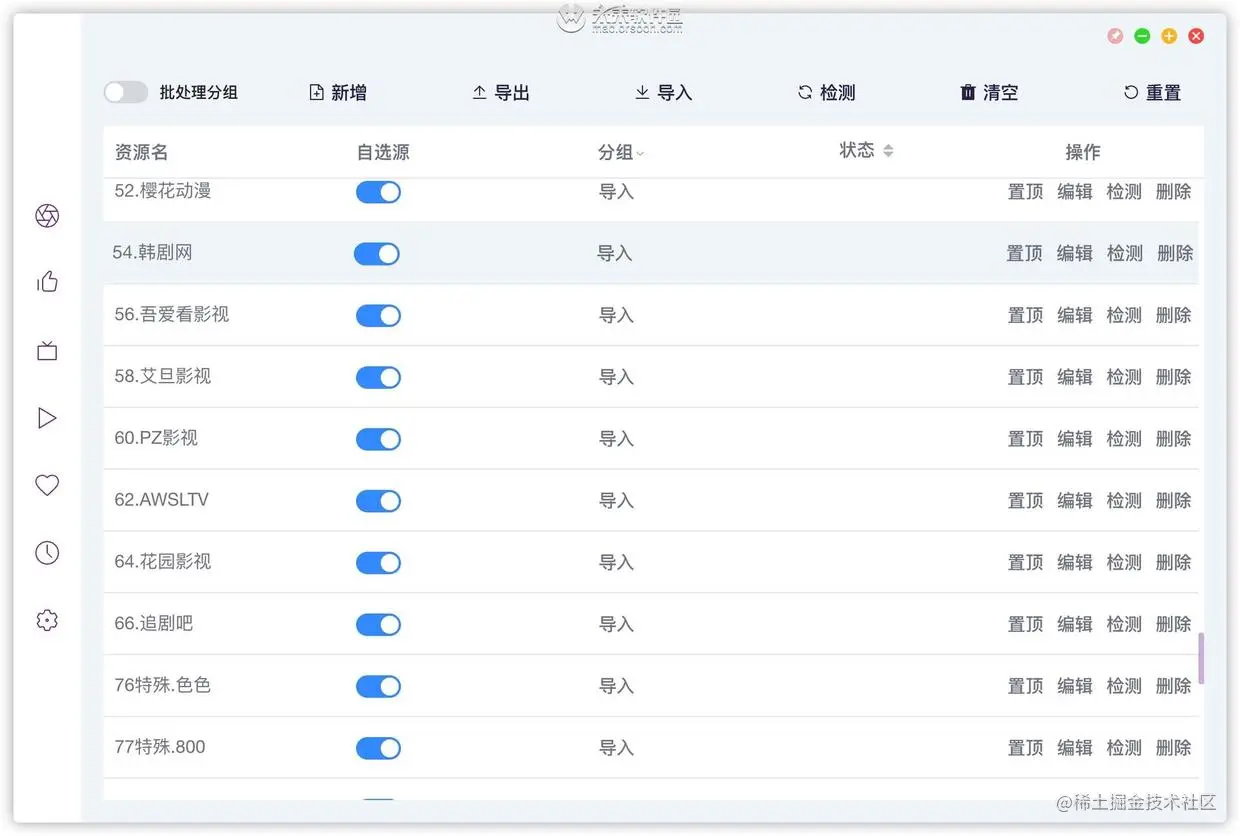This screenshot has height=836, width=1240.
Task: Click 置顶 for 76特殊.色色
Action: pos(1025,687)
